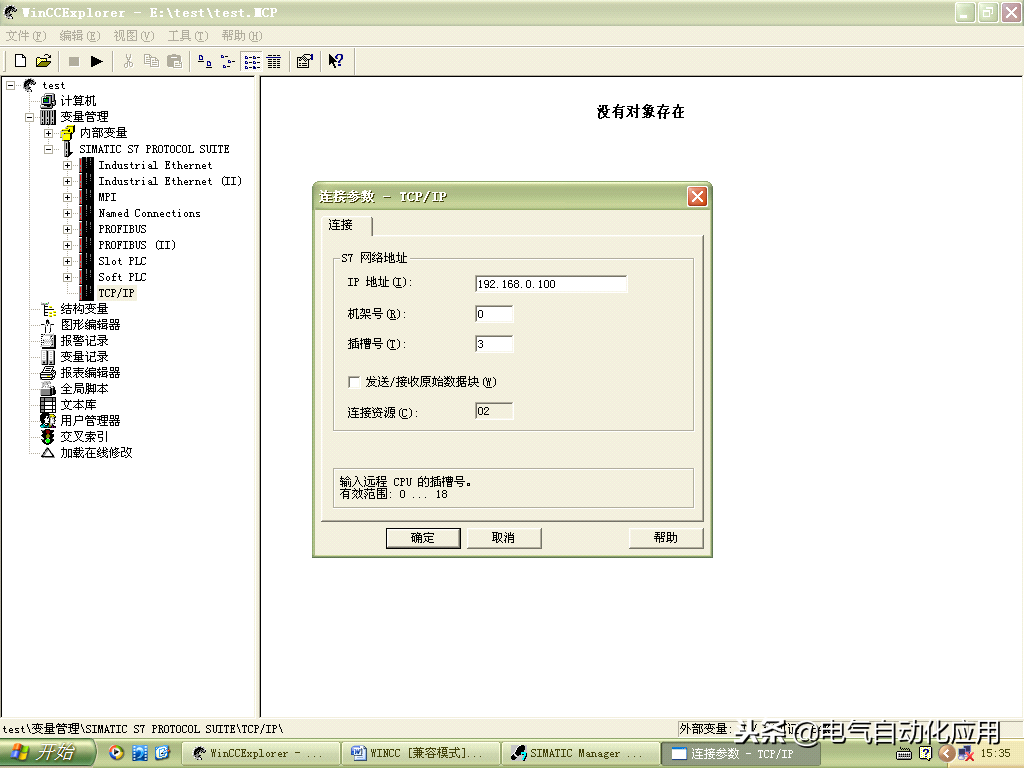Open the Windows 开始 Start button
The height and width of the screenshot is (768, 1024).
[x=44, y=753]
